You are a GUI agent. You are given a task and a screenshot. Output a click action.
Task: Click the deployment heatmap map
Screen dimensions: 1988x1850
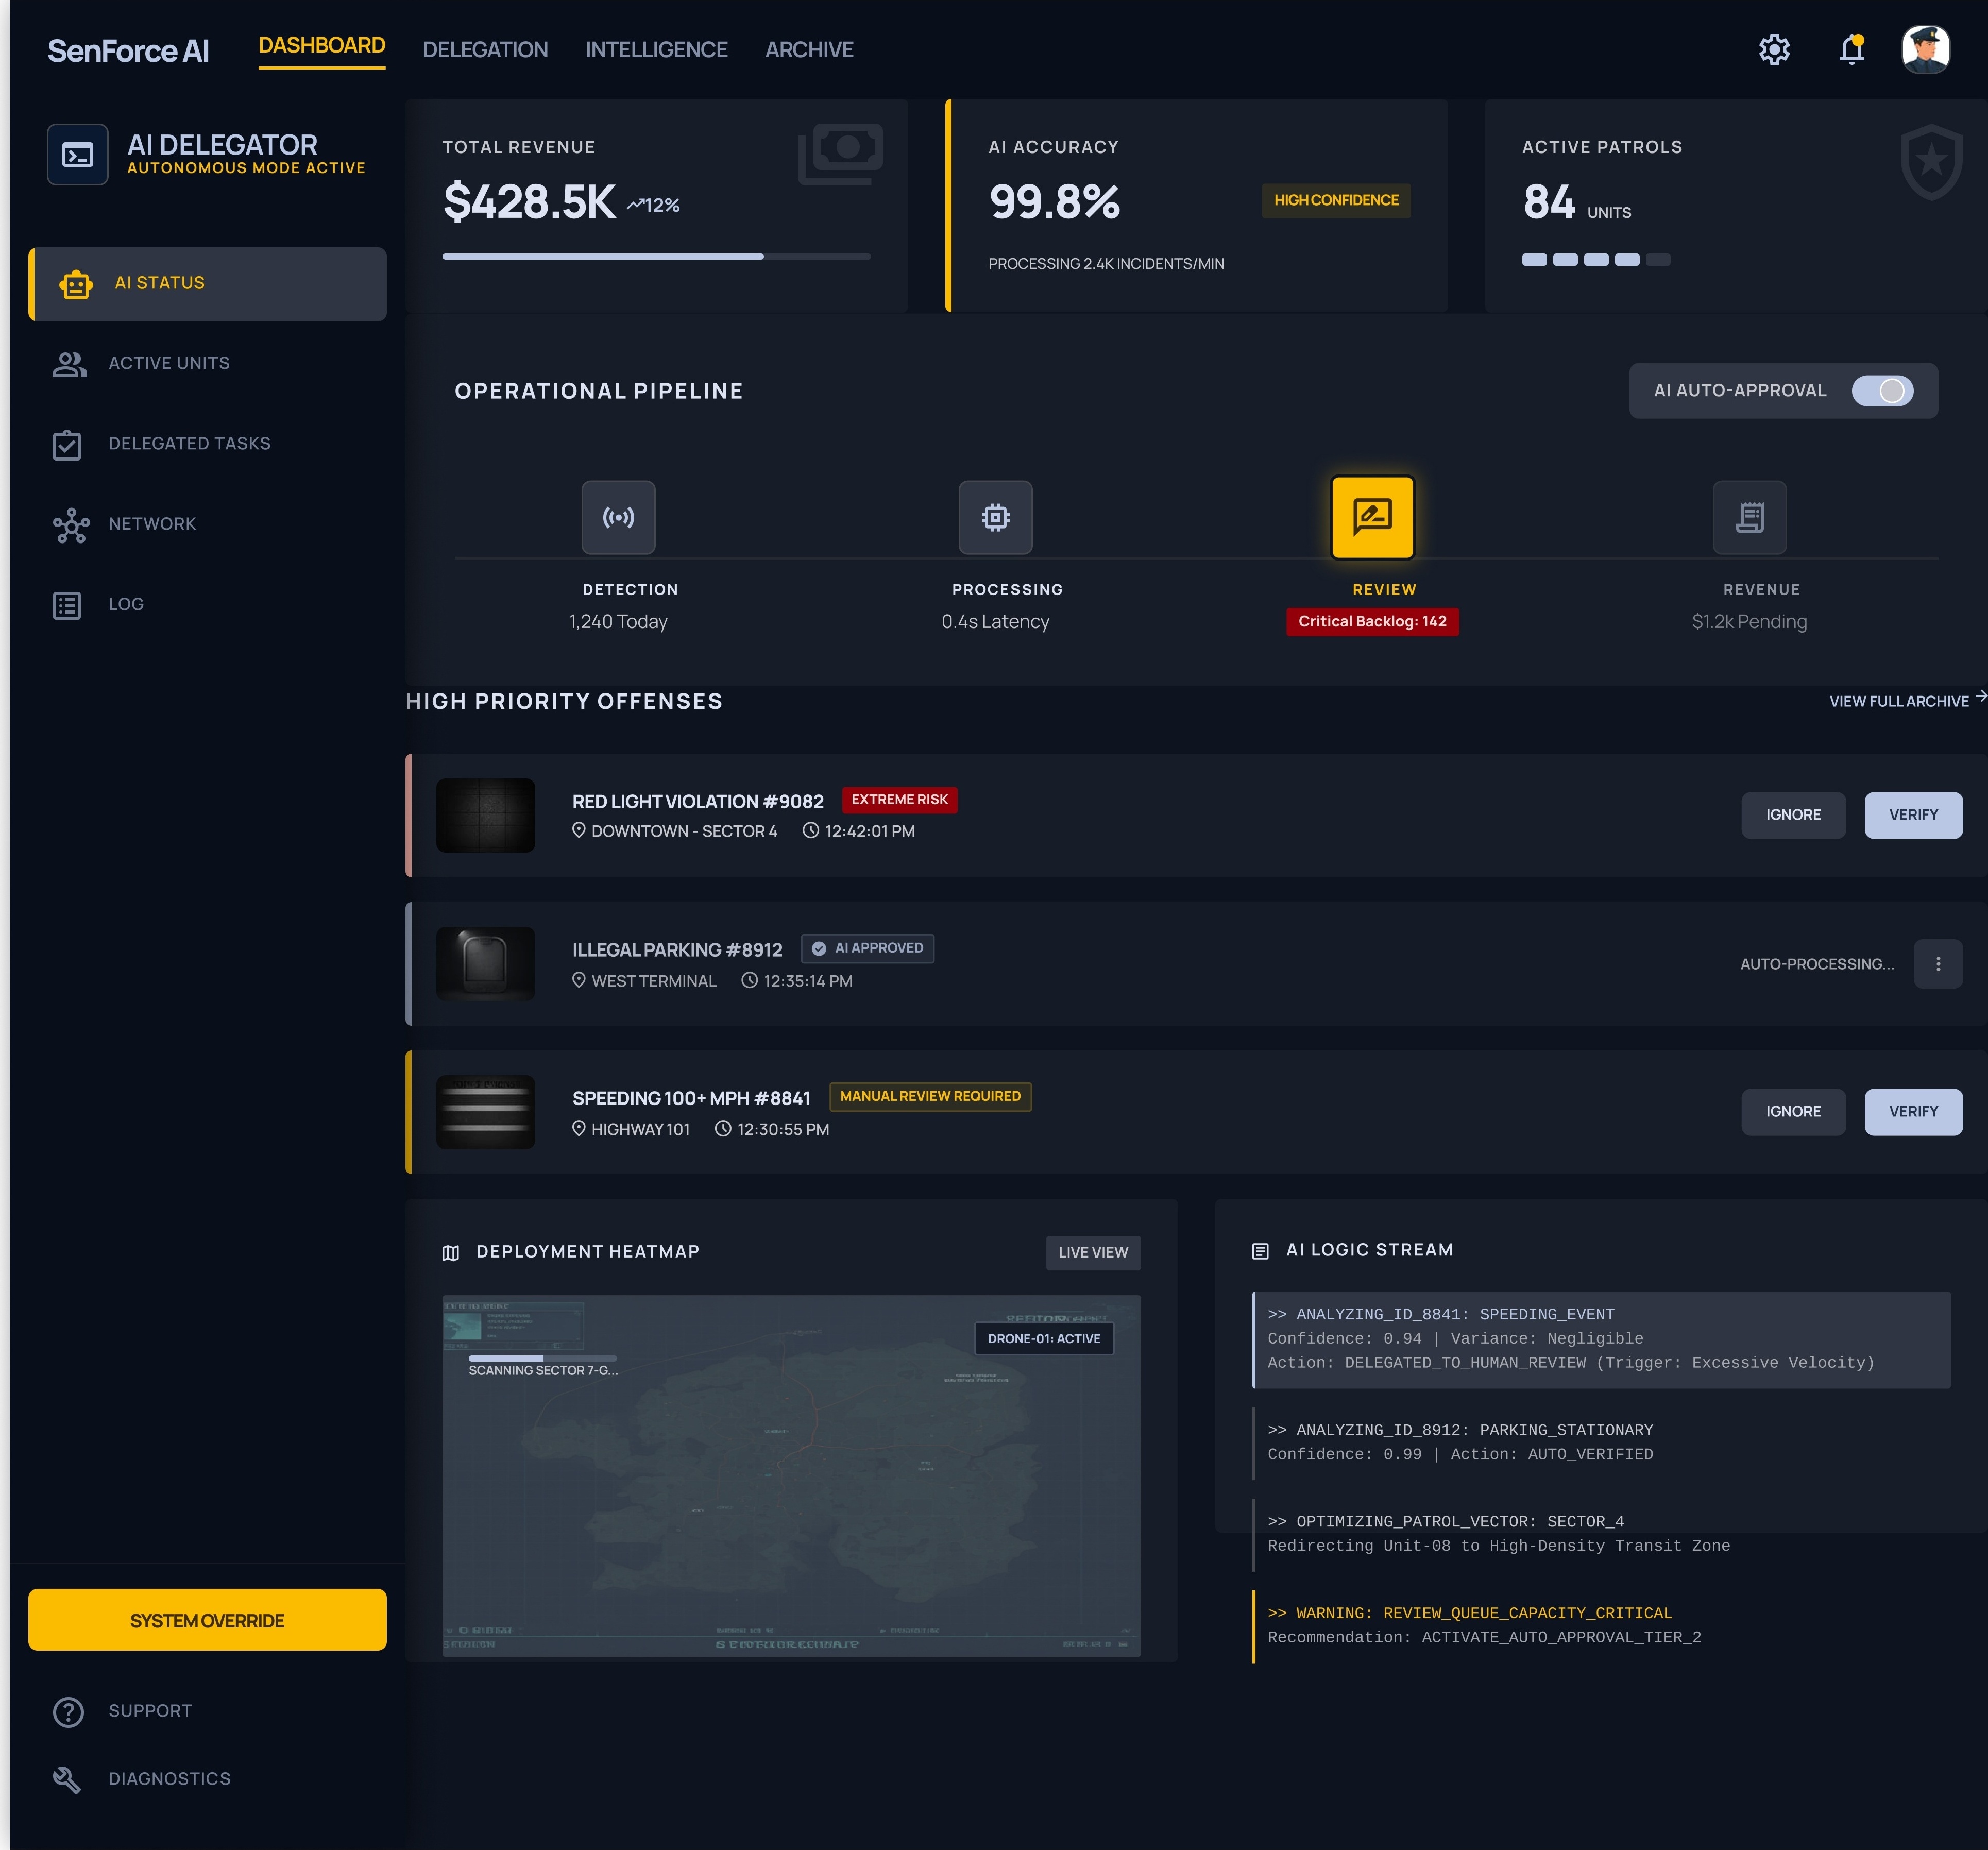[791, 1476]
